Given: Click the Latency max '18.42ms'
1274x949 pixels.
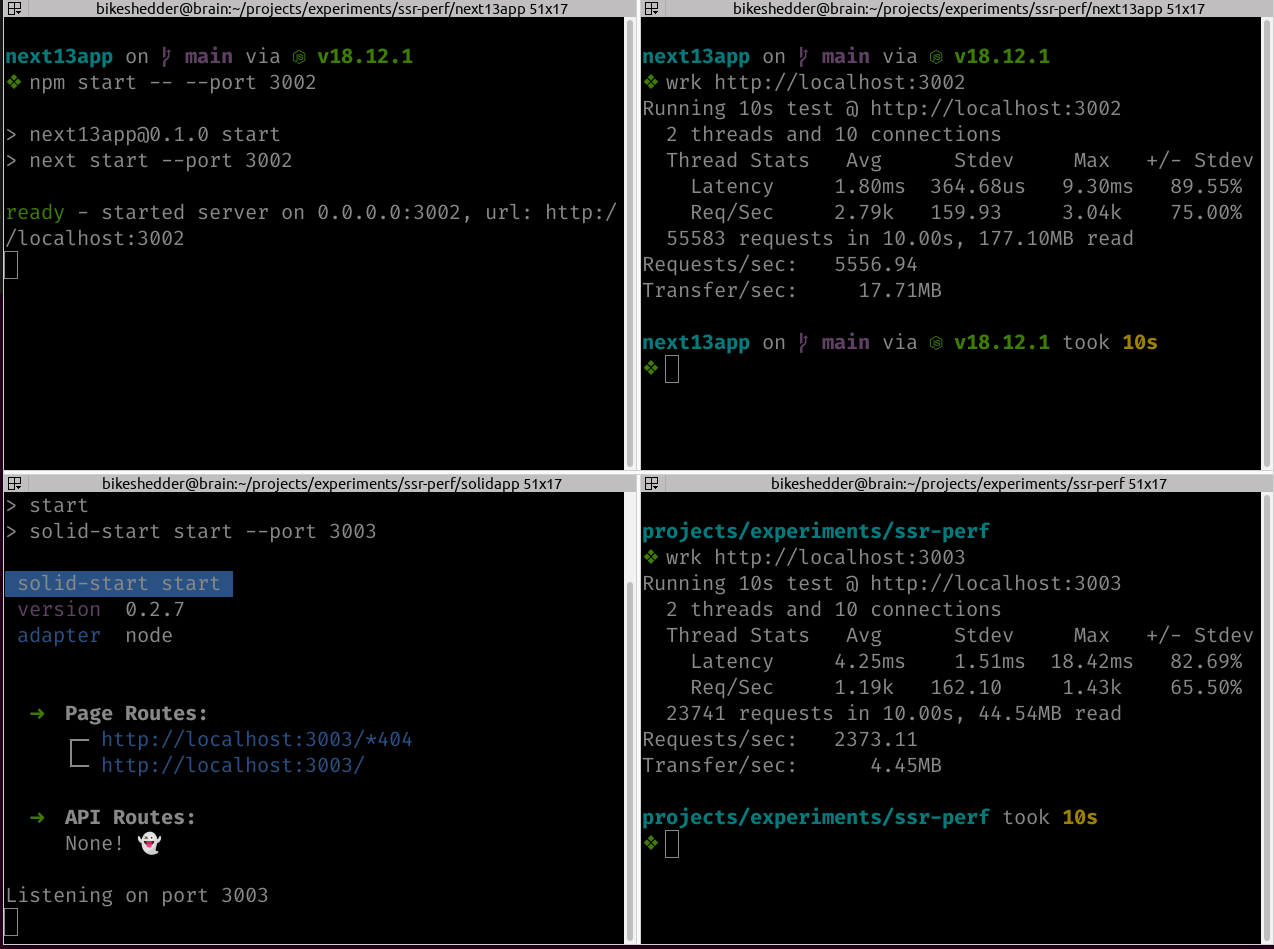Looking at the screenshot, I should 1092,662.
